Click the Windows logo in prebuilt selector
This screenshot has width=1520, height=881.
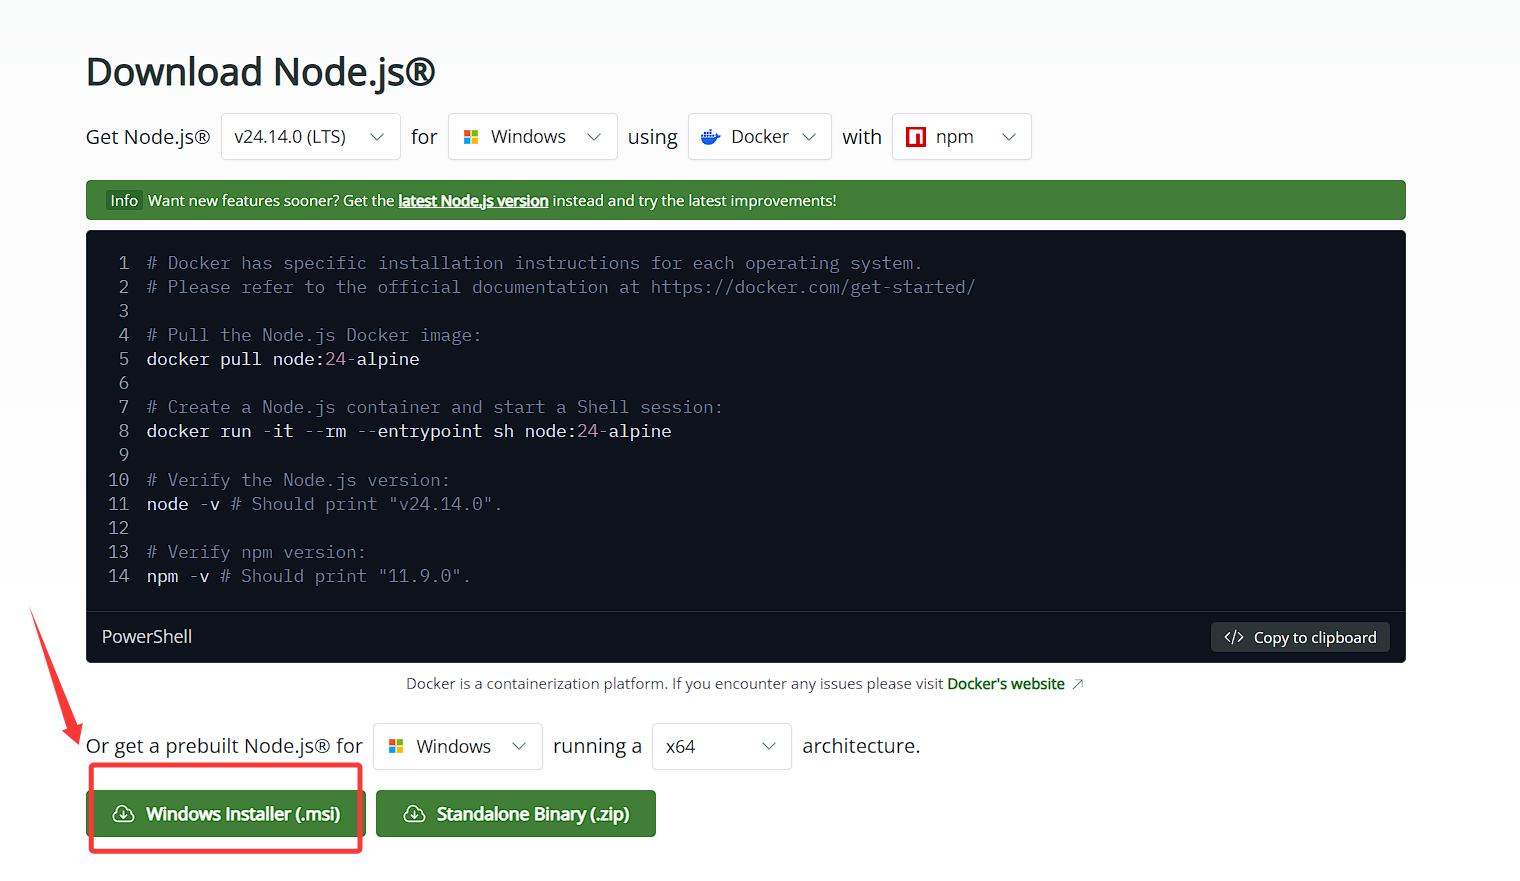coord(396,746)
